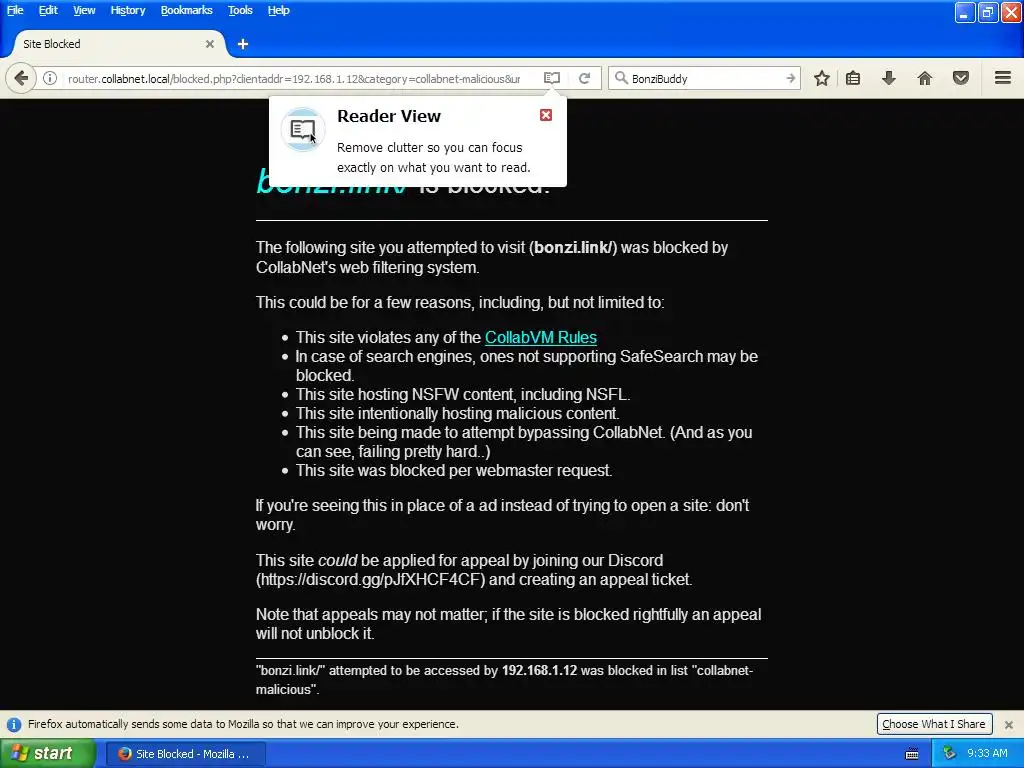Screen dimensions: 1024x768
Task: Select Site Blocked - Mozilla taskbar button
Action: tap(185, 754)
